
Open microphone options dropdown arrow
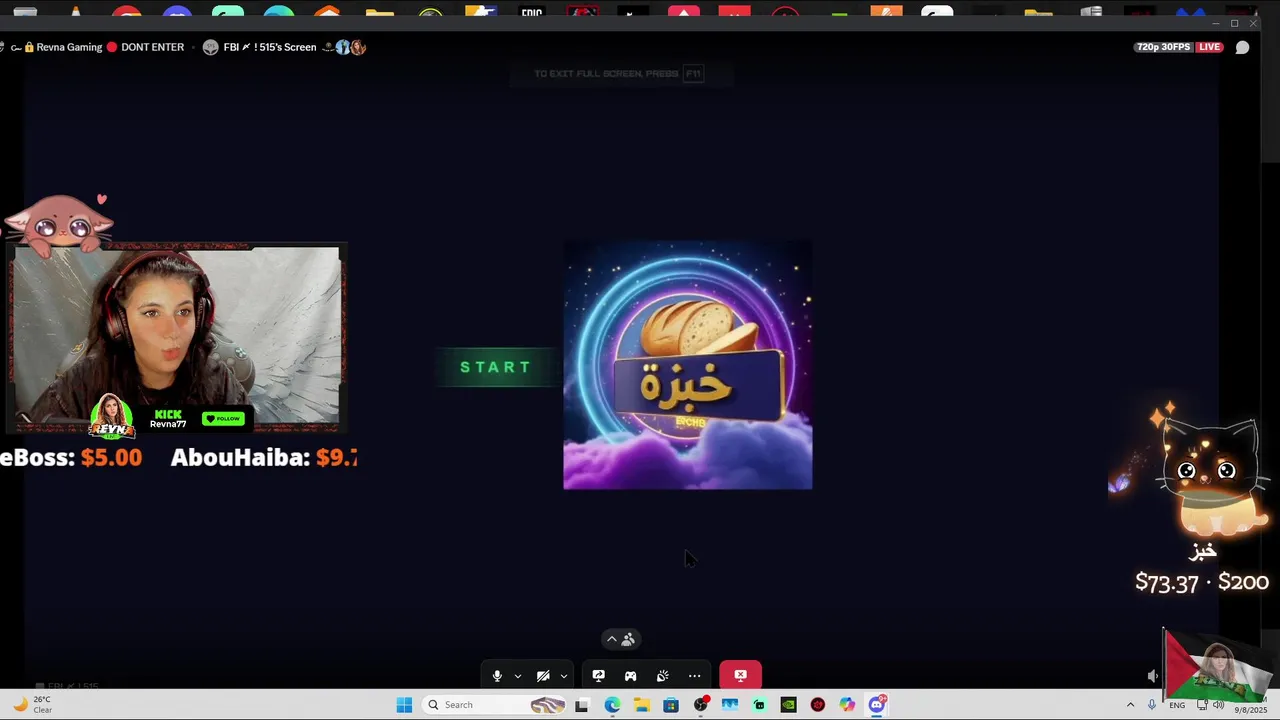click(517, 676)
